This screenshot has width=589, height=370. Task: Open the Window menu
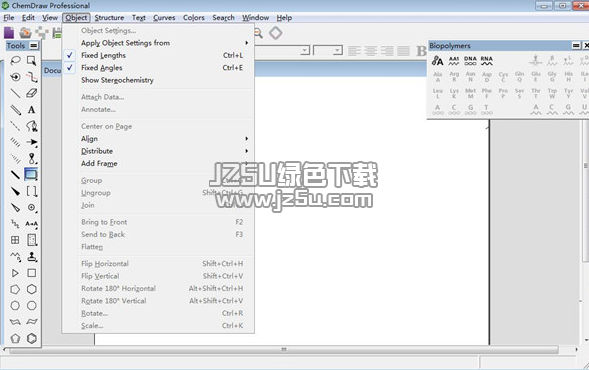pos(255,18)
